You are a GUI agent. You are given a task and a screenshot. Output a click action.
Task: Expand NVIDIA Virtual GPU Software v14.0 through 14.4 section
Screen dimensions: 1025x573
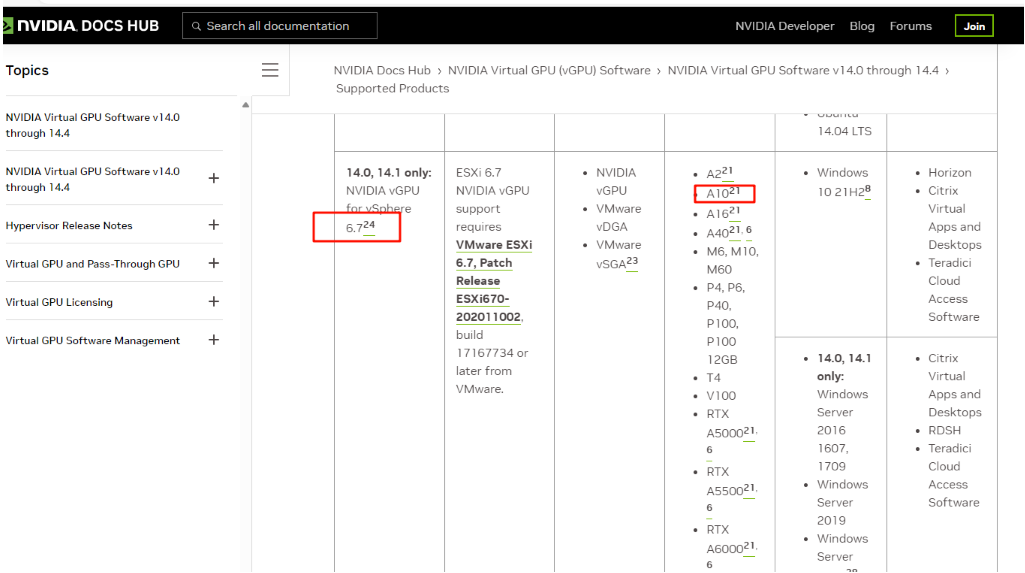pyautogui.click(x=214, y=178)
